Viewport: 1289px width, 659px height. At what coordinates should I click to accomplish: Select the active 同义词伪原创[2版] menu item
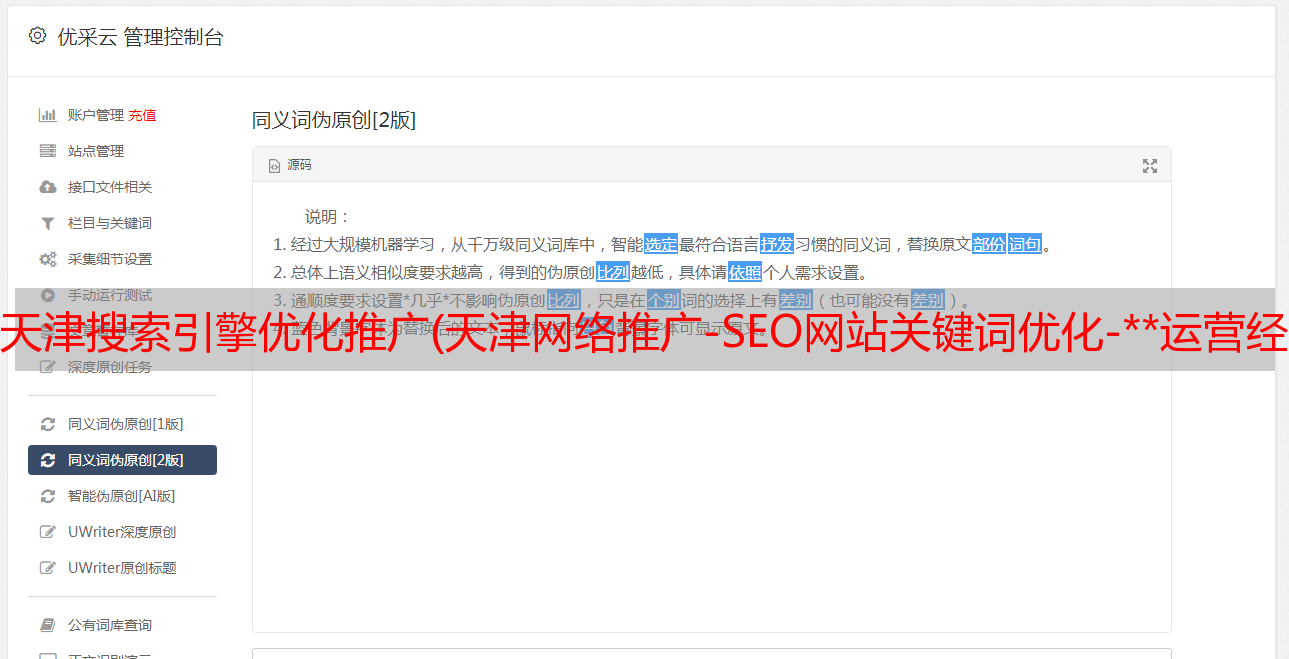click(122, 460)
